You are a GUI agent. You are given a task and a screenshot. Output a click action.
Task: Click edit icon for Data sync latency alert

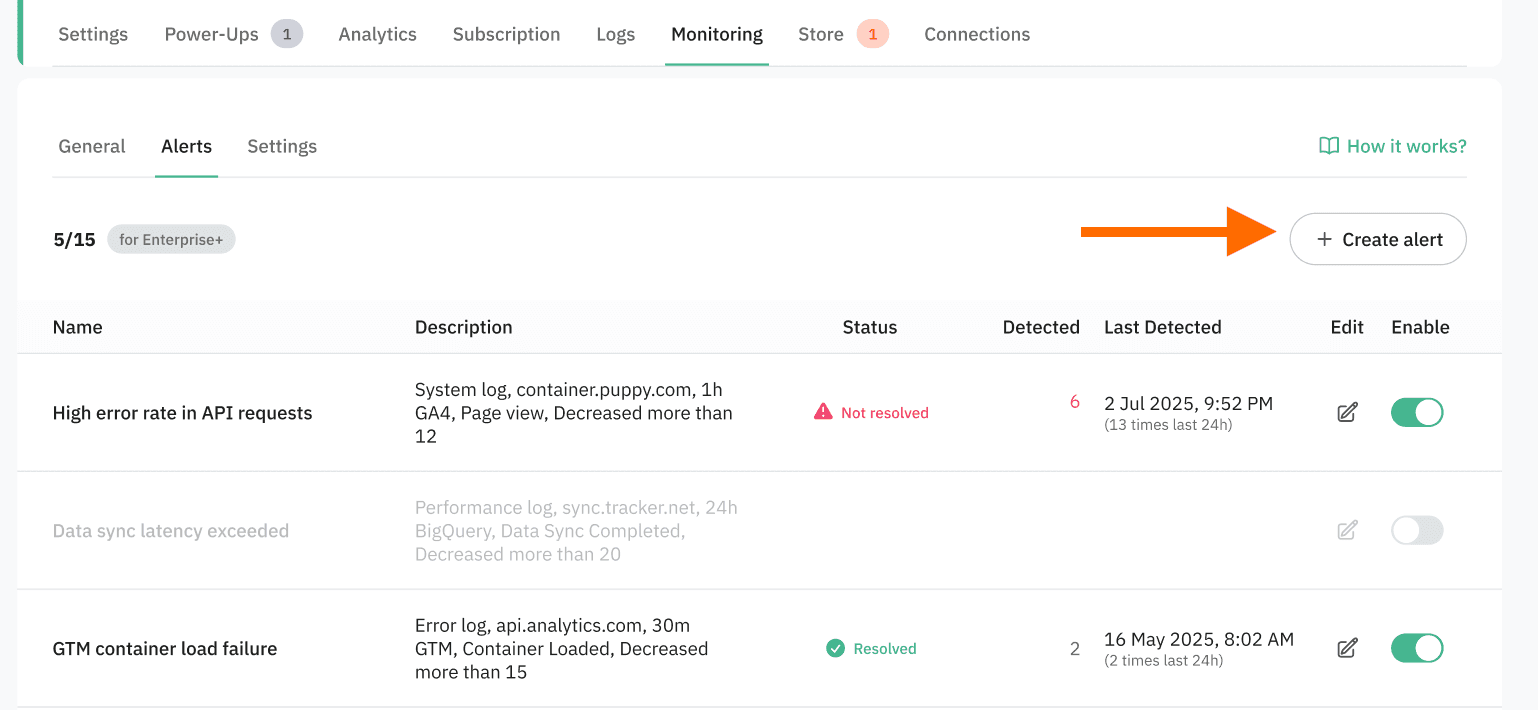tap(1347, 530)
